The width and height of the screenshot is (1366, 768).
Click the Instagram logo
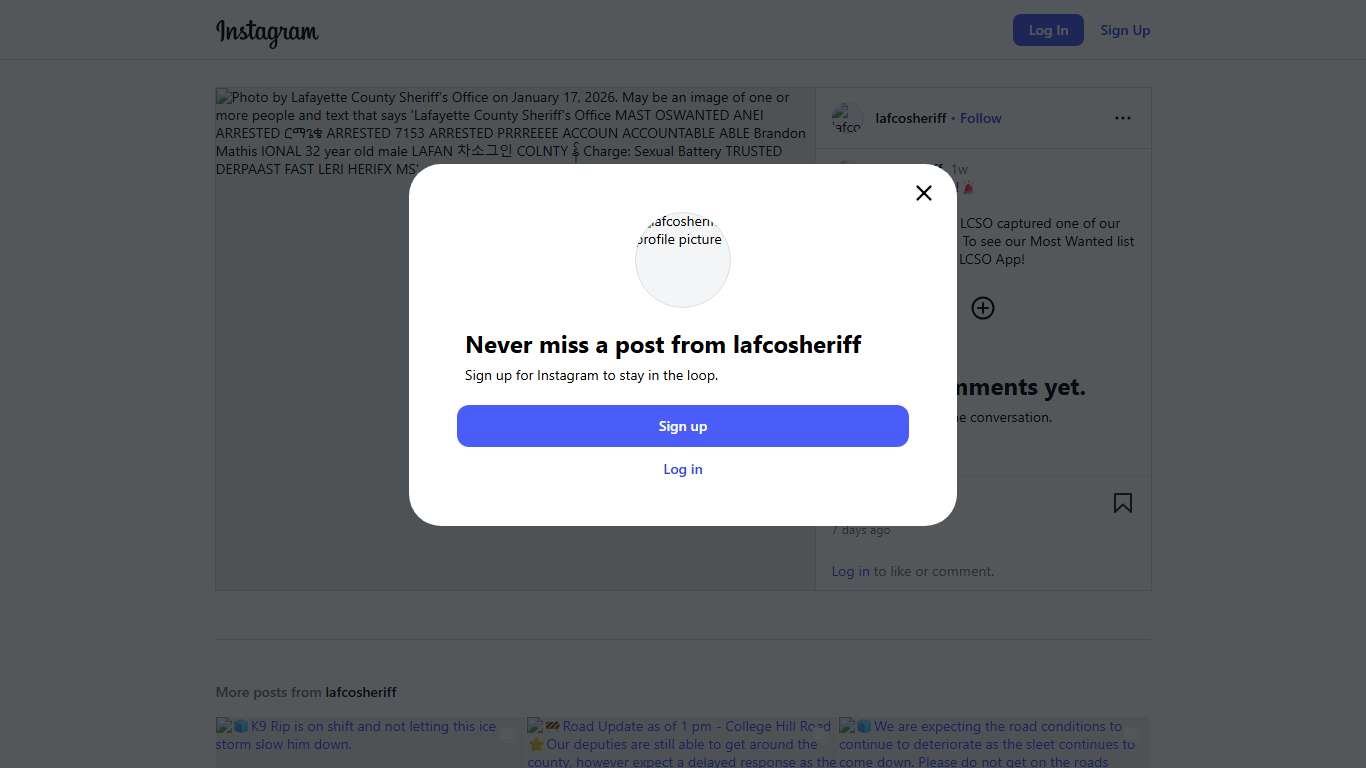click(x=267, y=32)
